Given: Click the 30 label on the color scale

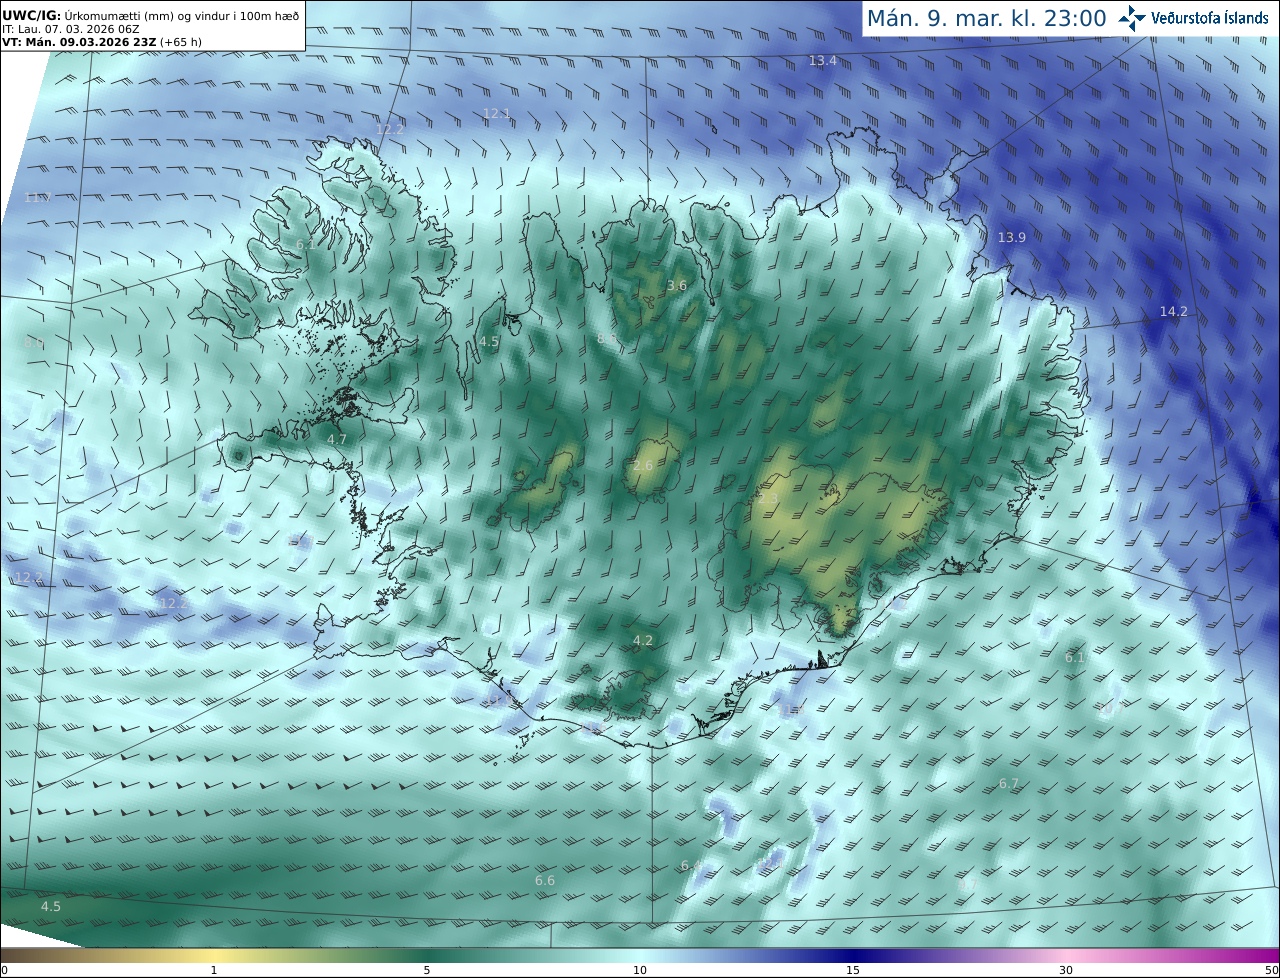Looking at the screenshot, I should (x=1066, y=970).
